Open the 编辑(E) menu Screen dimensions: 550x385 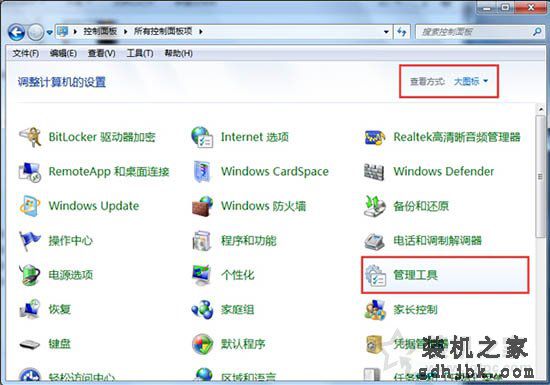(63, 53)
